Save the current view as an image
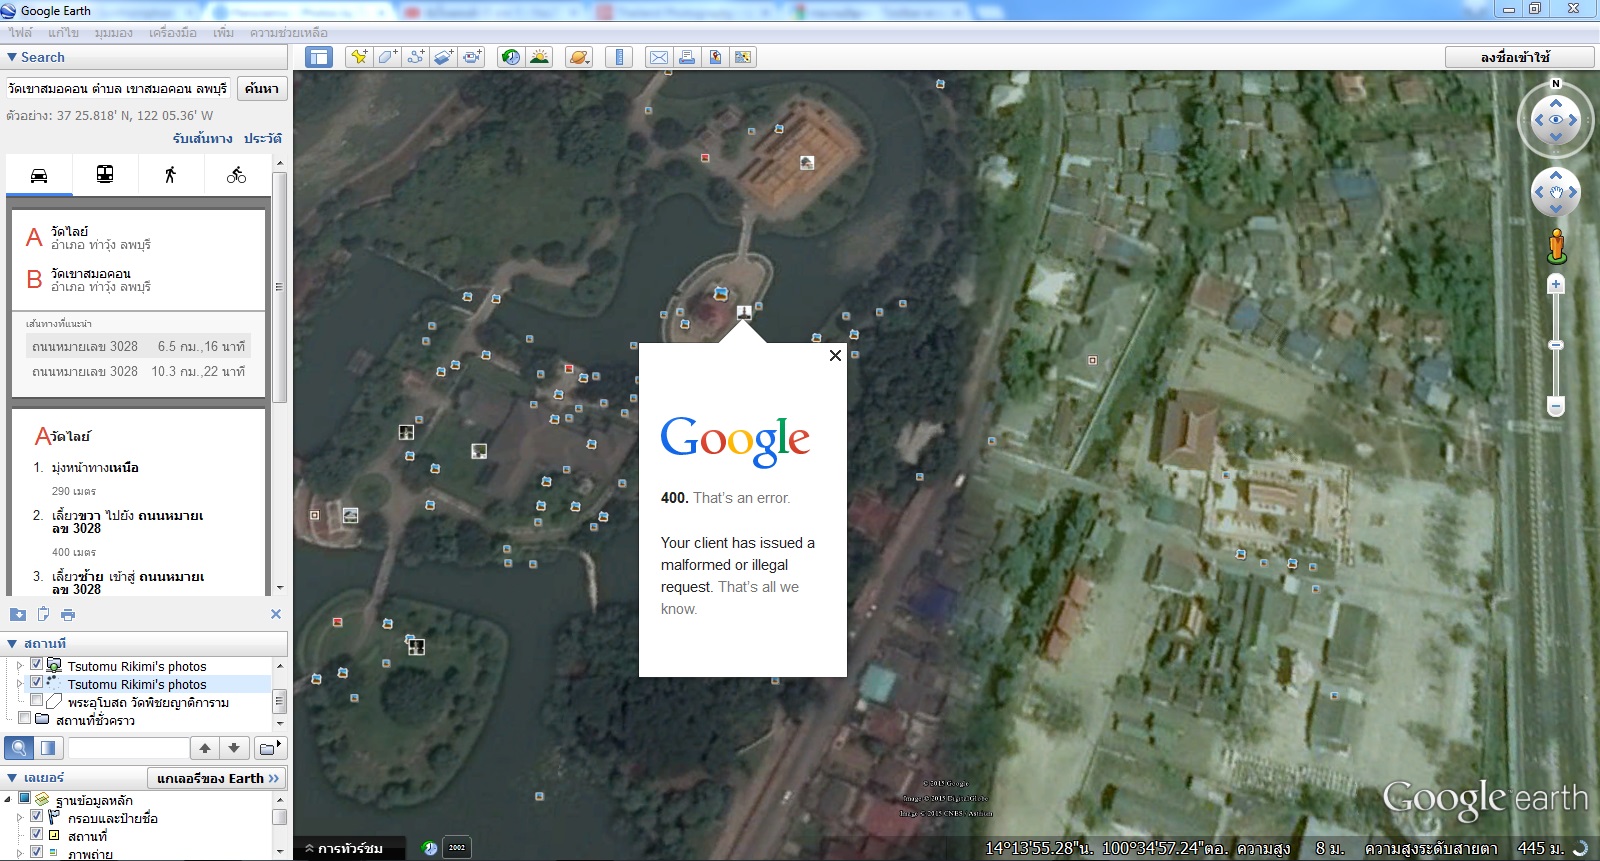This screenshot has height=861, width=1600. click(x=715, y=57)
